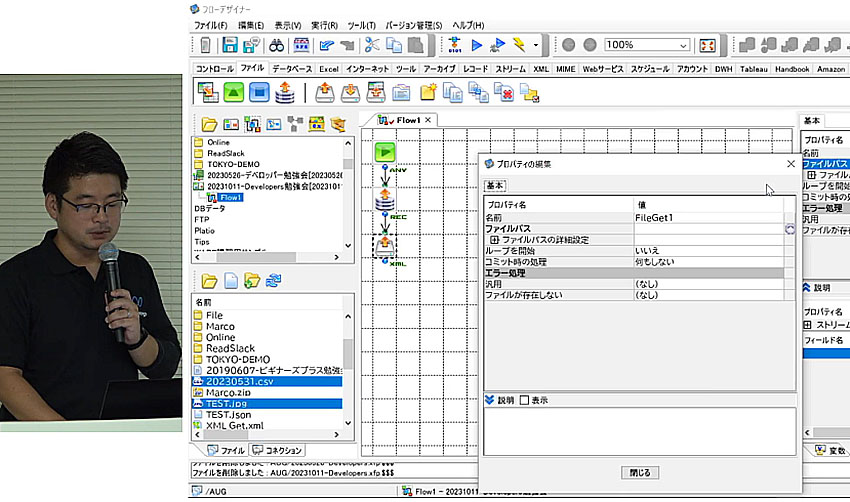This screenshot has height=502, width=850.
Task: Switch to the コネクション bottom tab
Action: coord(277,450)
